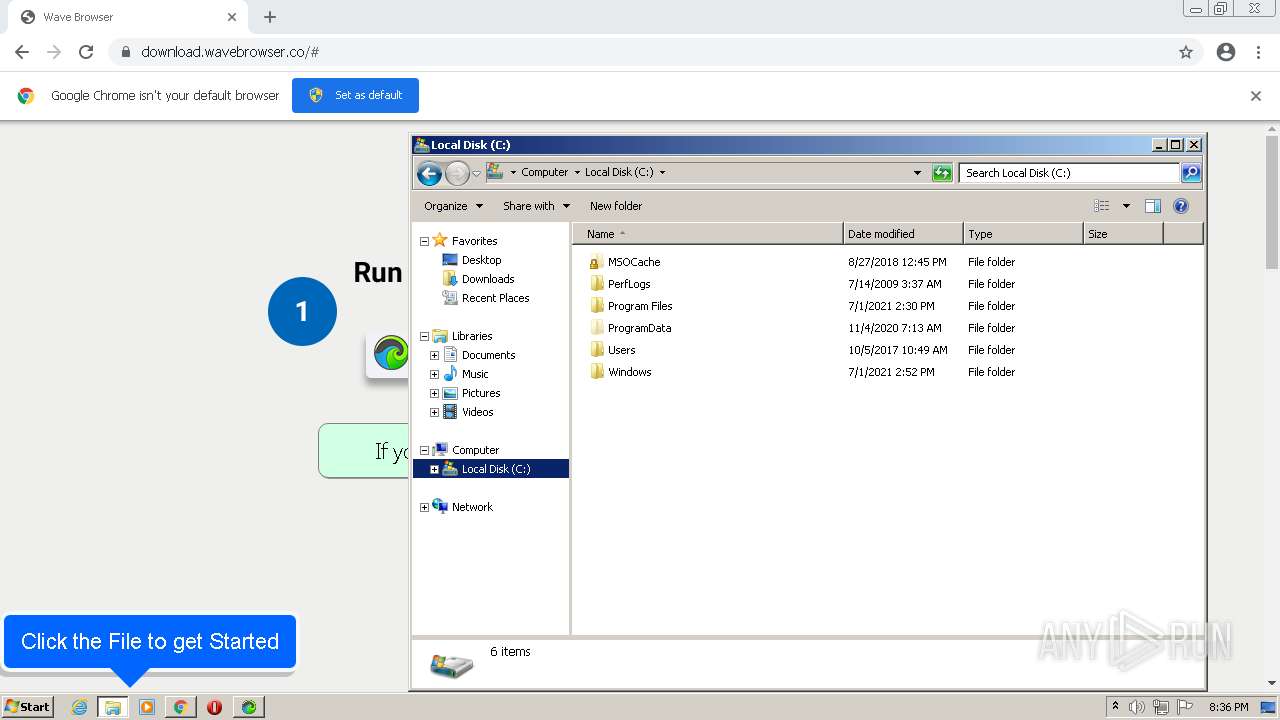Open Chrome three-dot menu
The image size is (1280, 720).
pos(1258,52)
